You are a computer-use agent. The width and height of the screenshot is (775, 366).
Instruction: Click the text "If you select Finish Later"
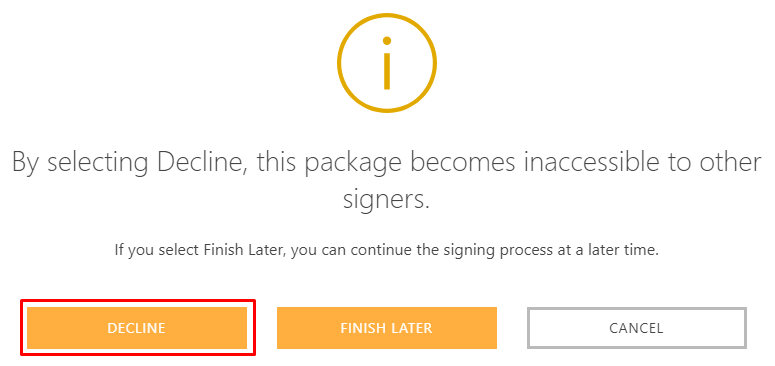click(200, 250)
